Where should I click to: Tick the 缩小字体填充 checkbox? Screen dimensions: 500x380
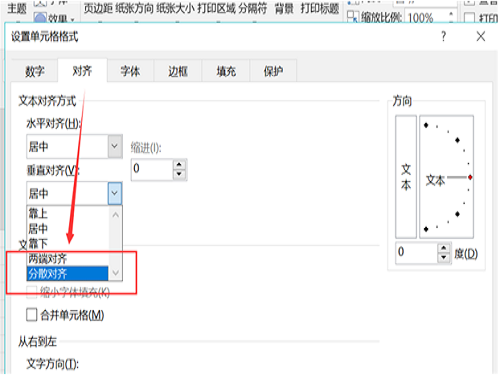point(31,292)
